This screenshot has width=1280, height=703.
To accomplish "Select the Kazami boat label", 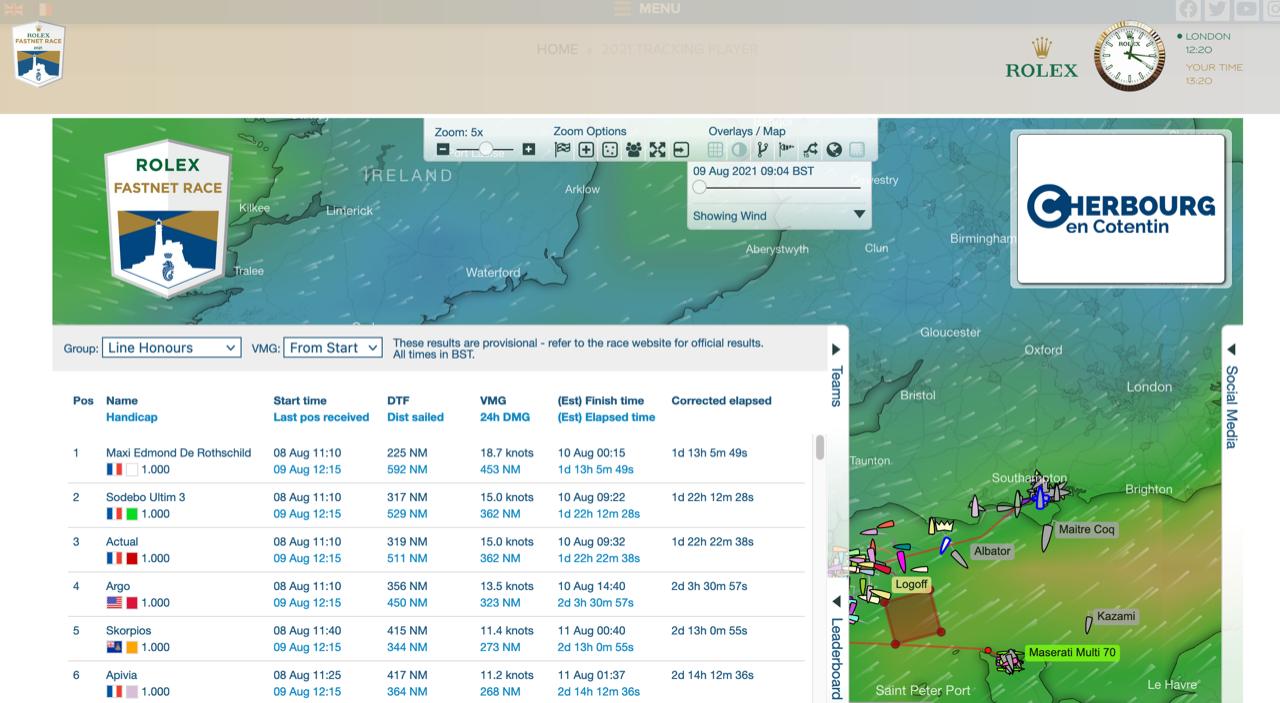I will click(1116, 616).
